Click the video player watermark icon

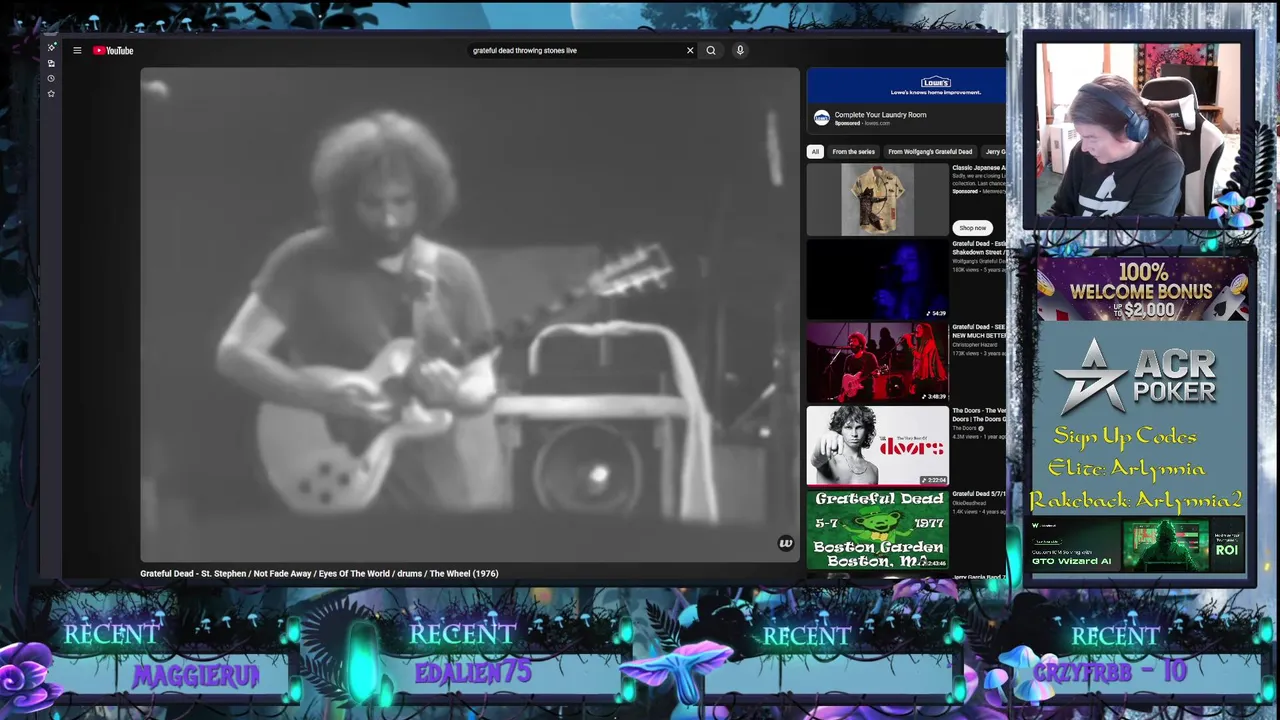pos(785,543)
